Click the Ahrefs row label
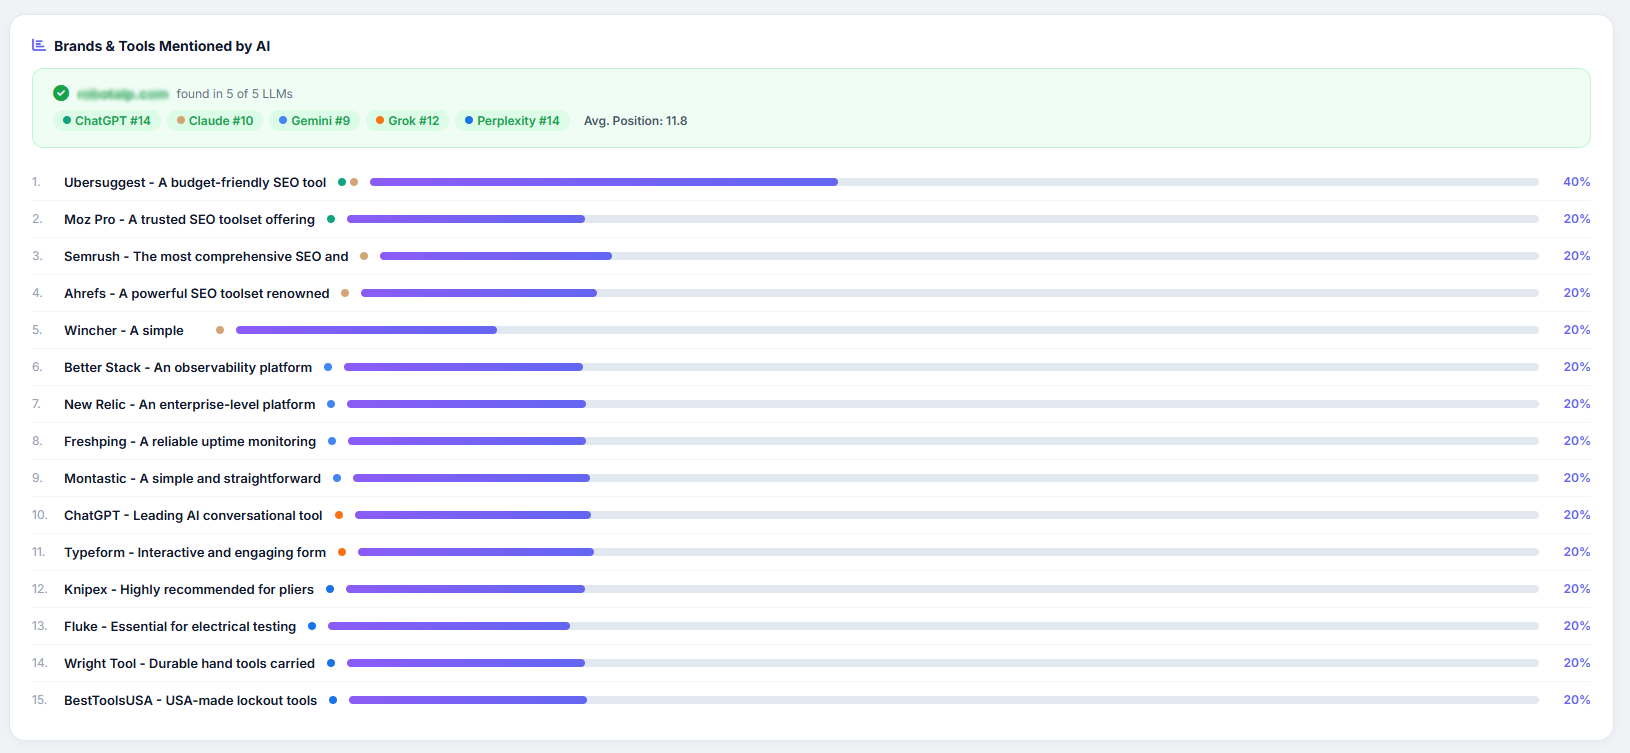The width and height of the screenshot is (1630, 753). click(x=197, y=293)
